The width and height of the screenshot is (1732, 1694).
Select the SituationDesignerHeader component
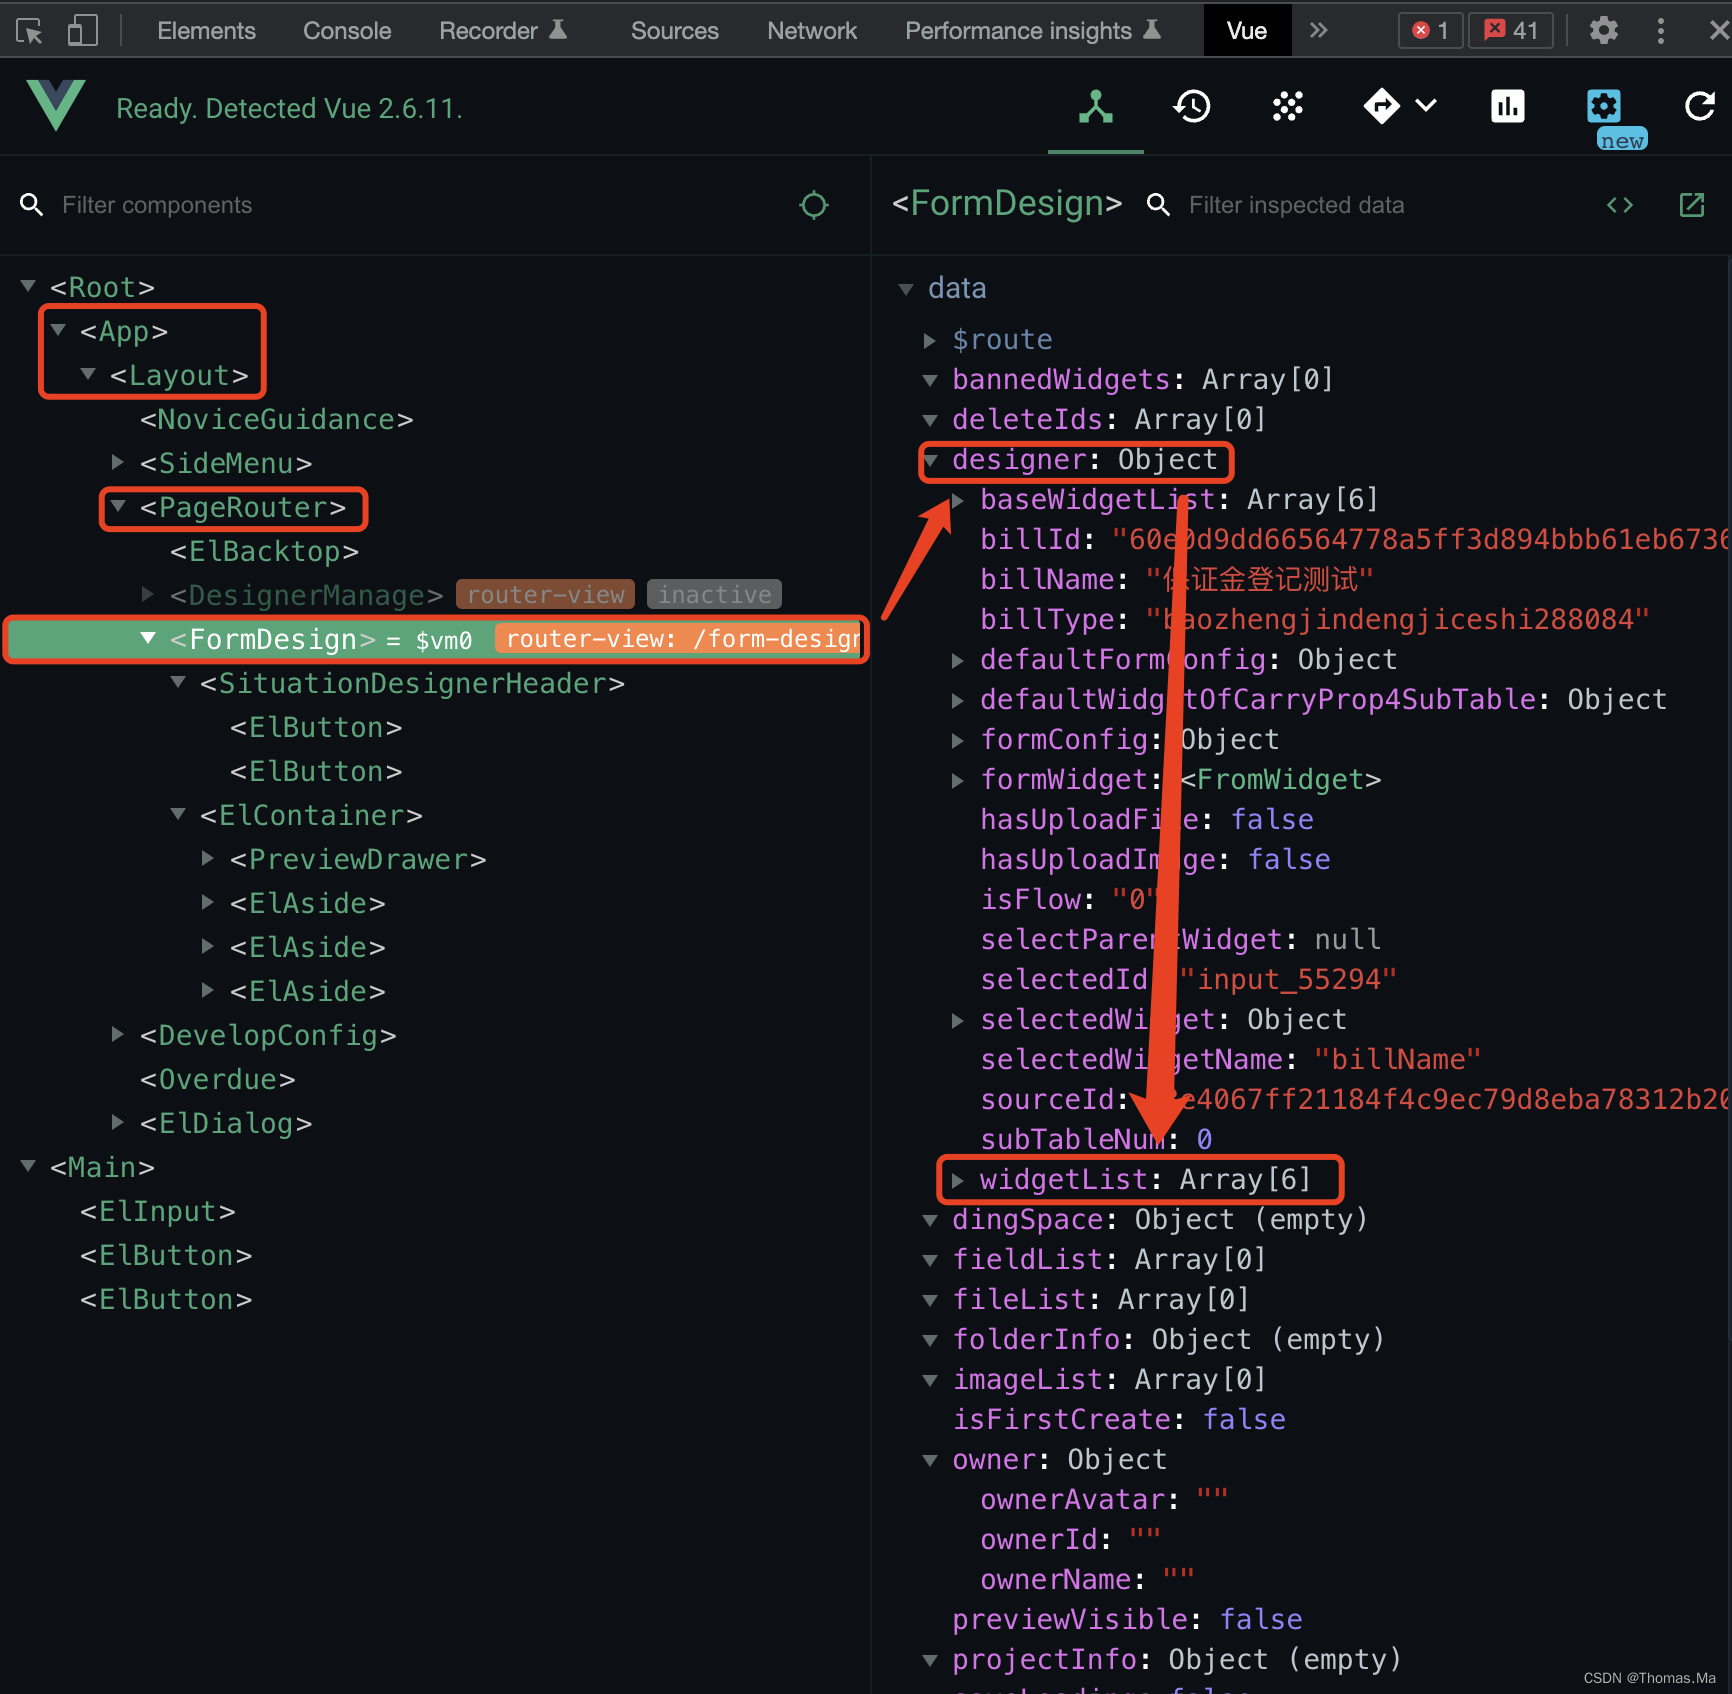coord(412,683)
